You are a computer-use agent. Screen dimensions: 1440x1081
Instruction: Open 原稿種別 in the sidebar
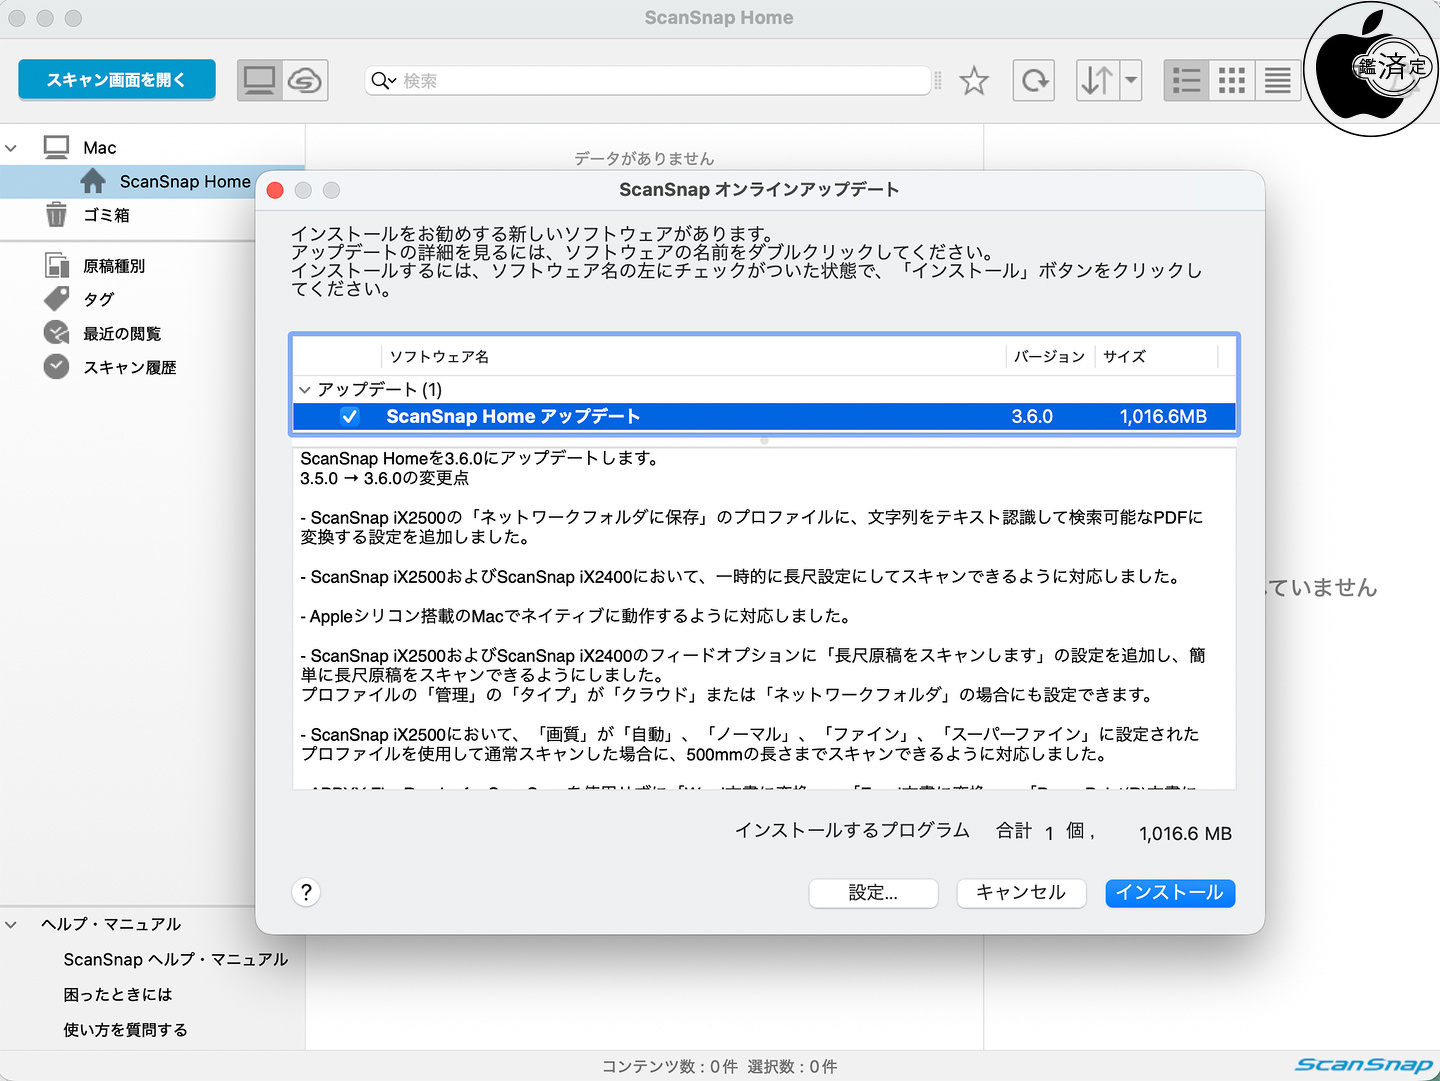point(113,266)
